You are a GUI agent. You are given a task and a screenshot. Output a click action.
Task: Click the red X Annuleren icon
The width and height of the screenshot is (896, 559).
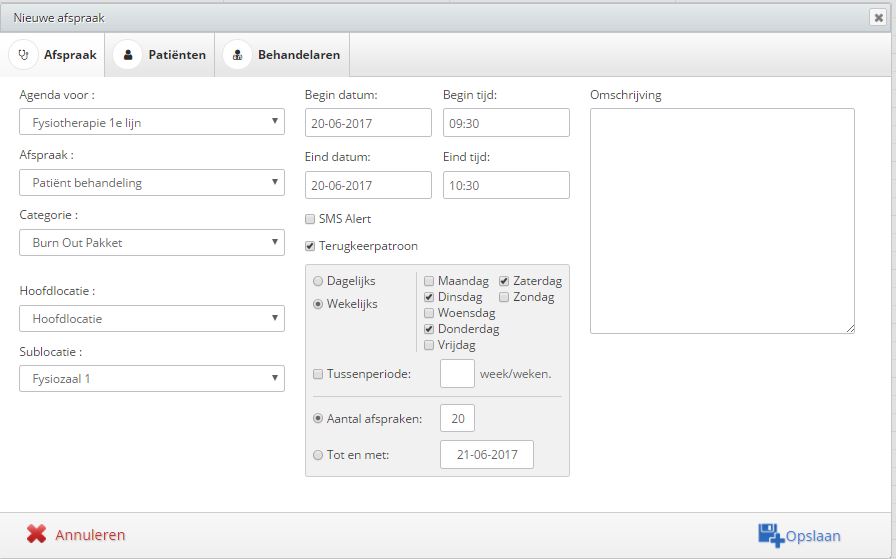pyautogui.click(x=36, y=534)
